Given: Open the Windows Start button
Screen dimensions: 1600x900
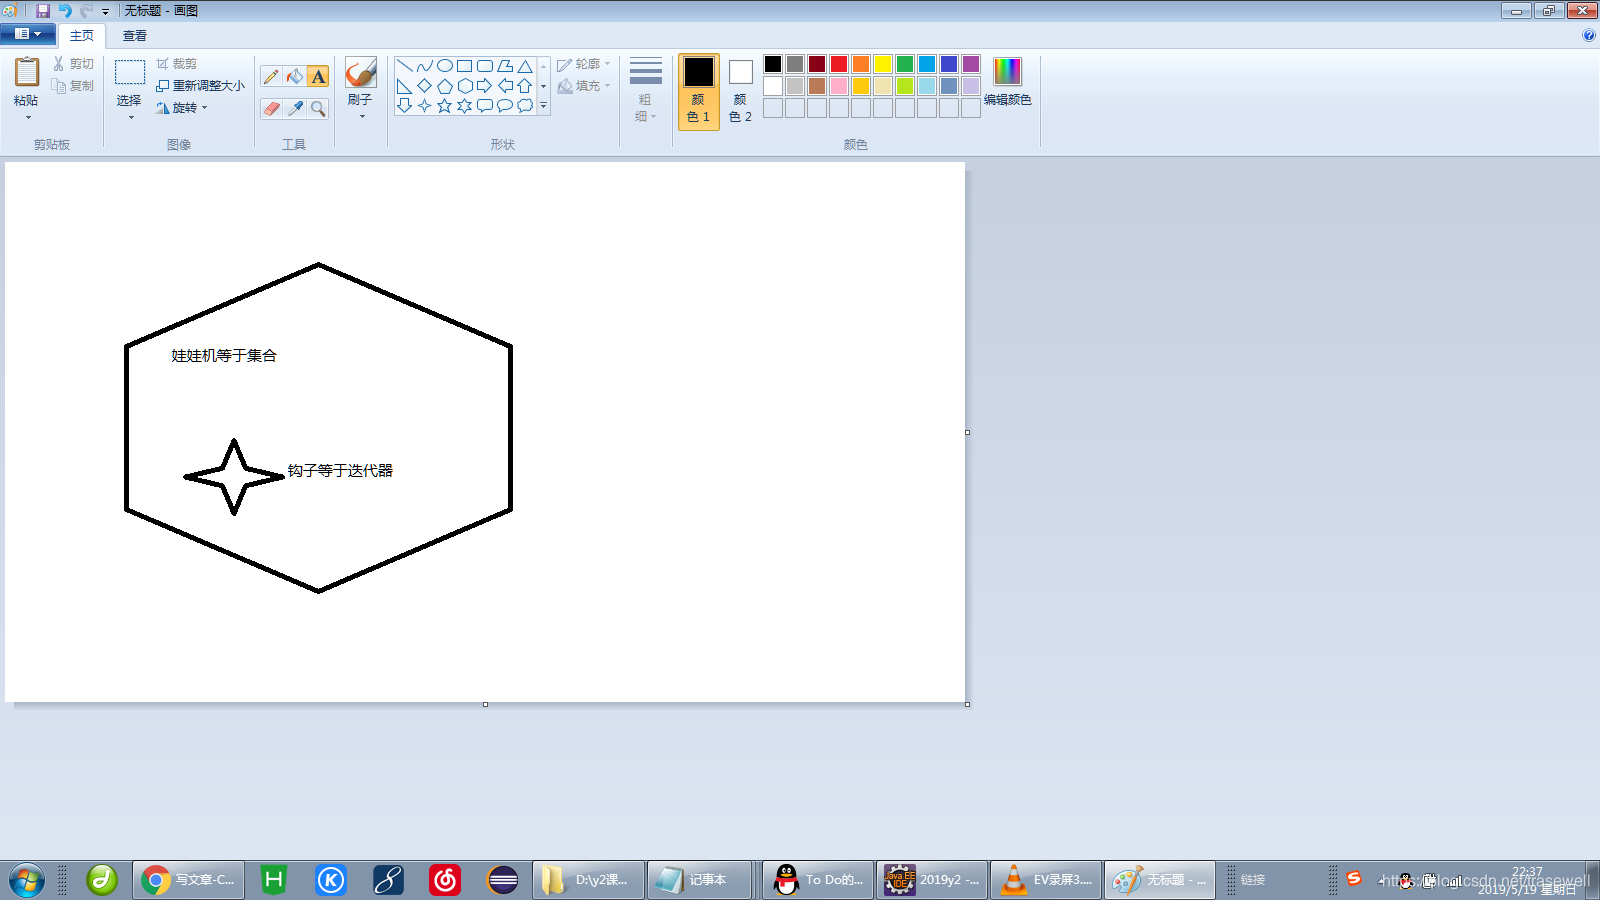Looking at the screenshot, I should point(26,880).
